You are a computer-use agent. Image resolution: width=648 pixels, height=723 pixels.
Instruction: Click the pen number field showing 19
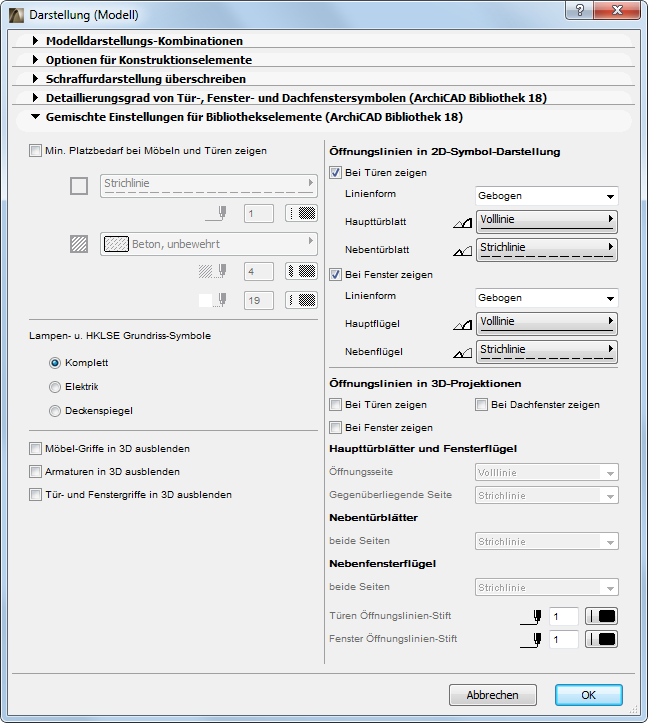(x=259, y=300)
